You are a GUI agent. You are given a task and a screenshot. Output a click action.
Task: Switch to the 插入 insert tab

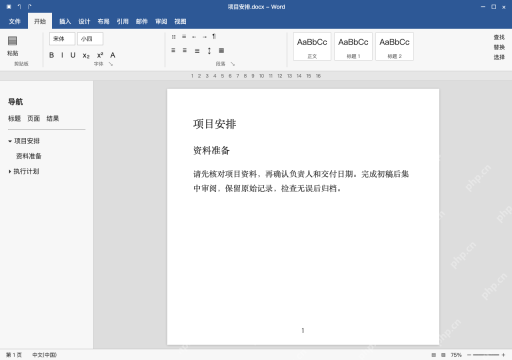point(65,21)
